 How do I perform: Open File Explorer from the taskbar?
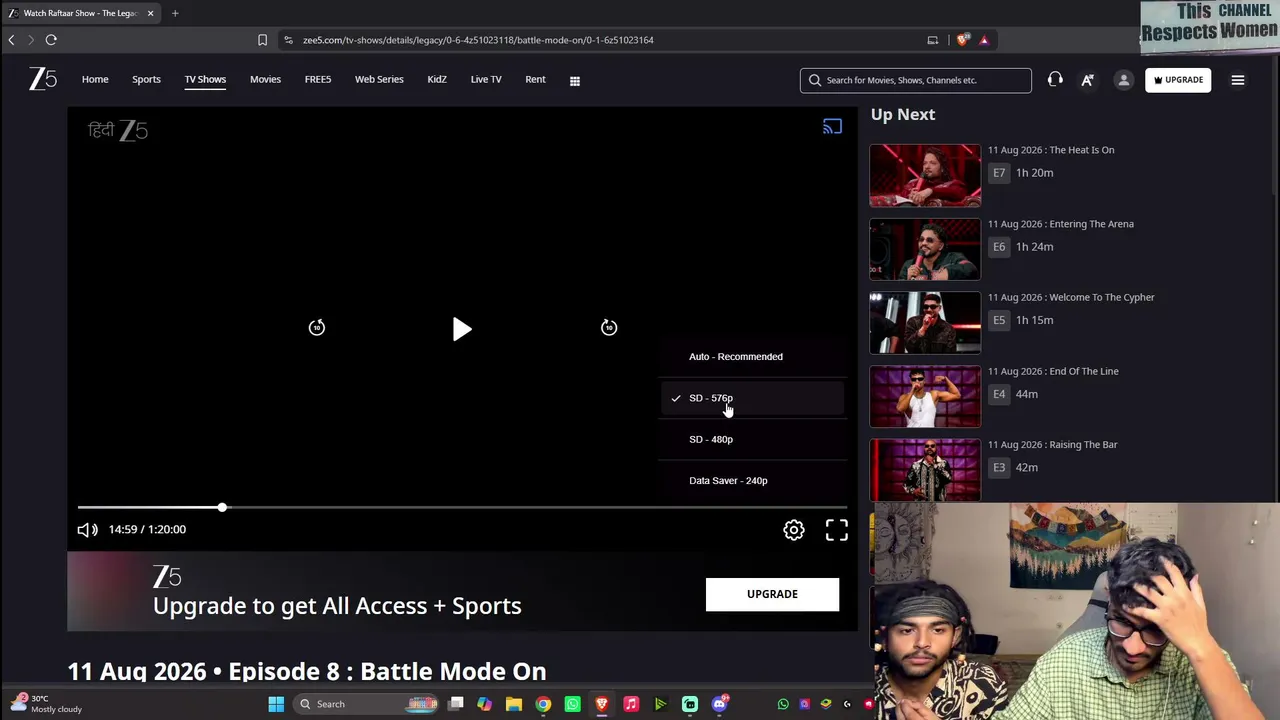tap(514, 704)
